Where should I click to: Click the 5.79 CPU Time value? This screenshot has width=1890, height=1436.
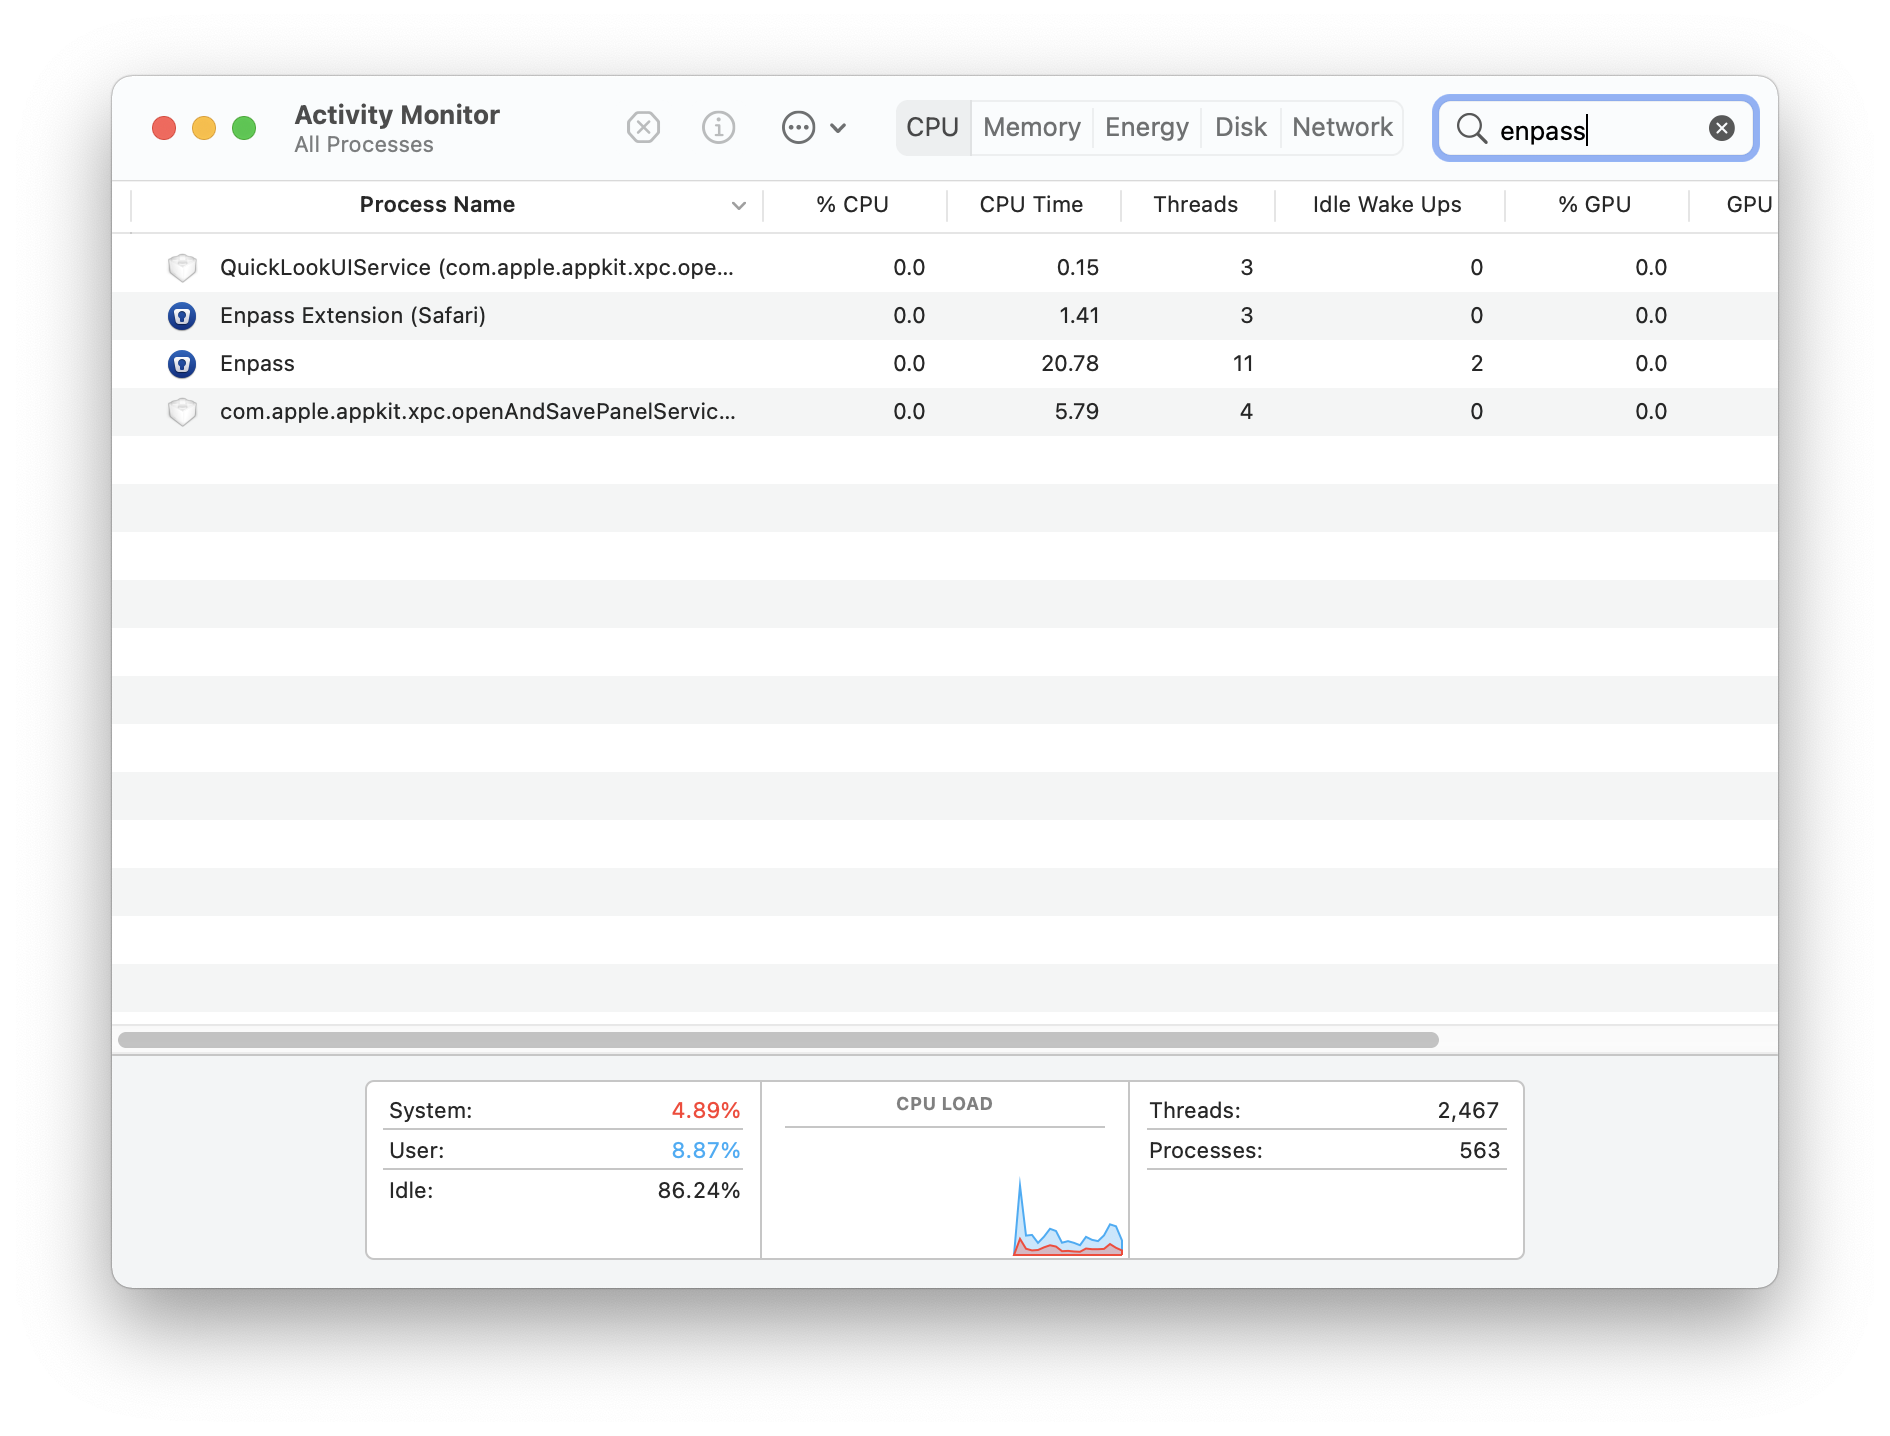pyautogui.click(x=1077, y=412)
